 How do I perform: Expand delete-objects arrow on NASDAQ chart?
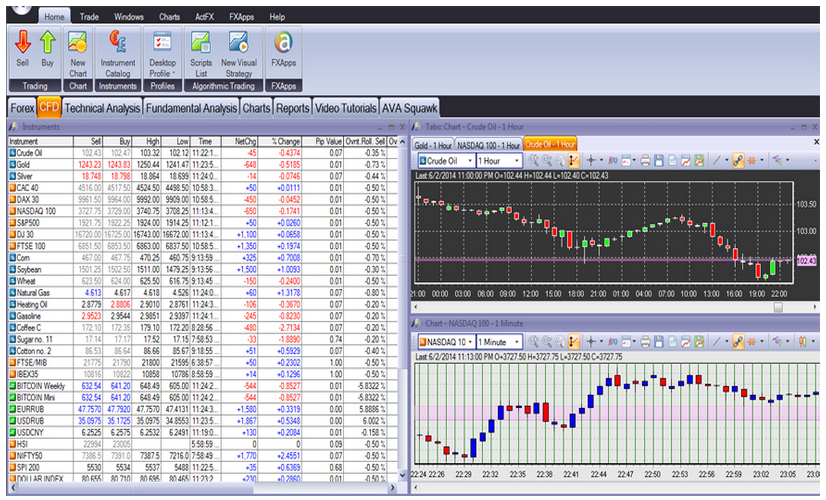[x=762, y=342]
